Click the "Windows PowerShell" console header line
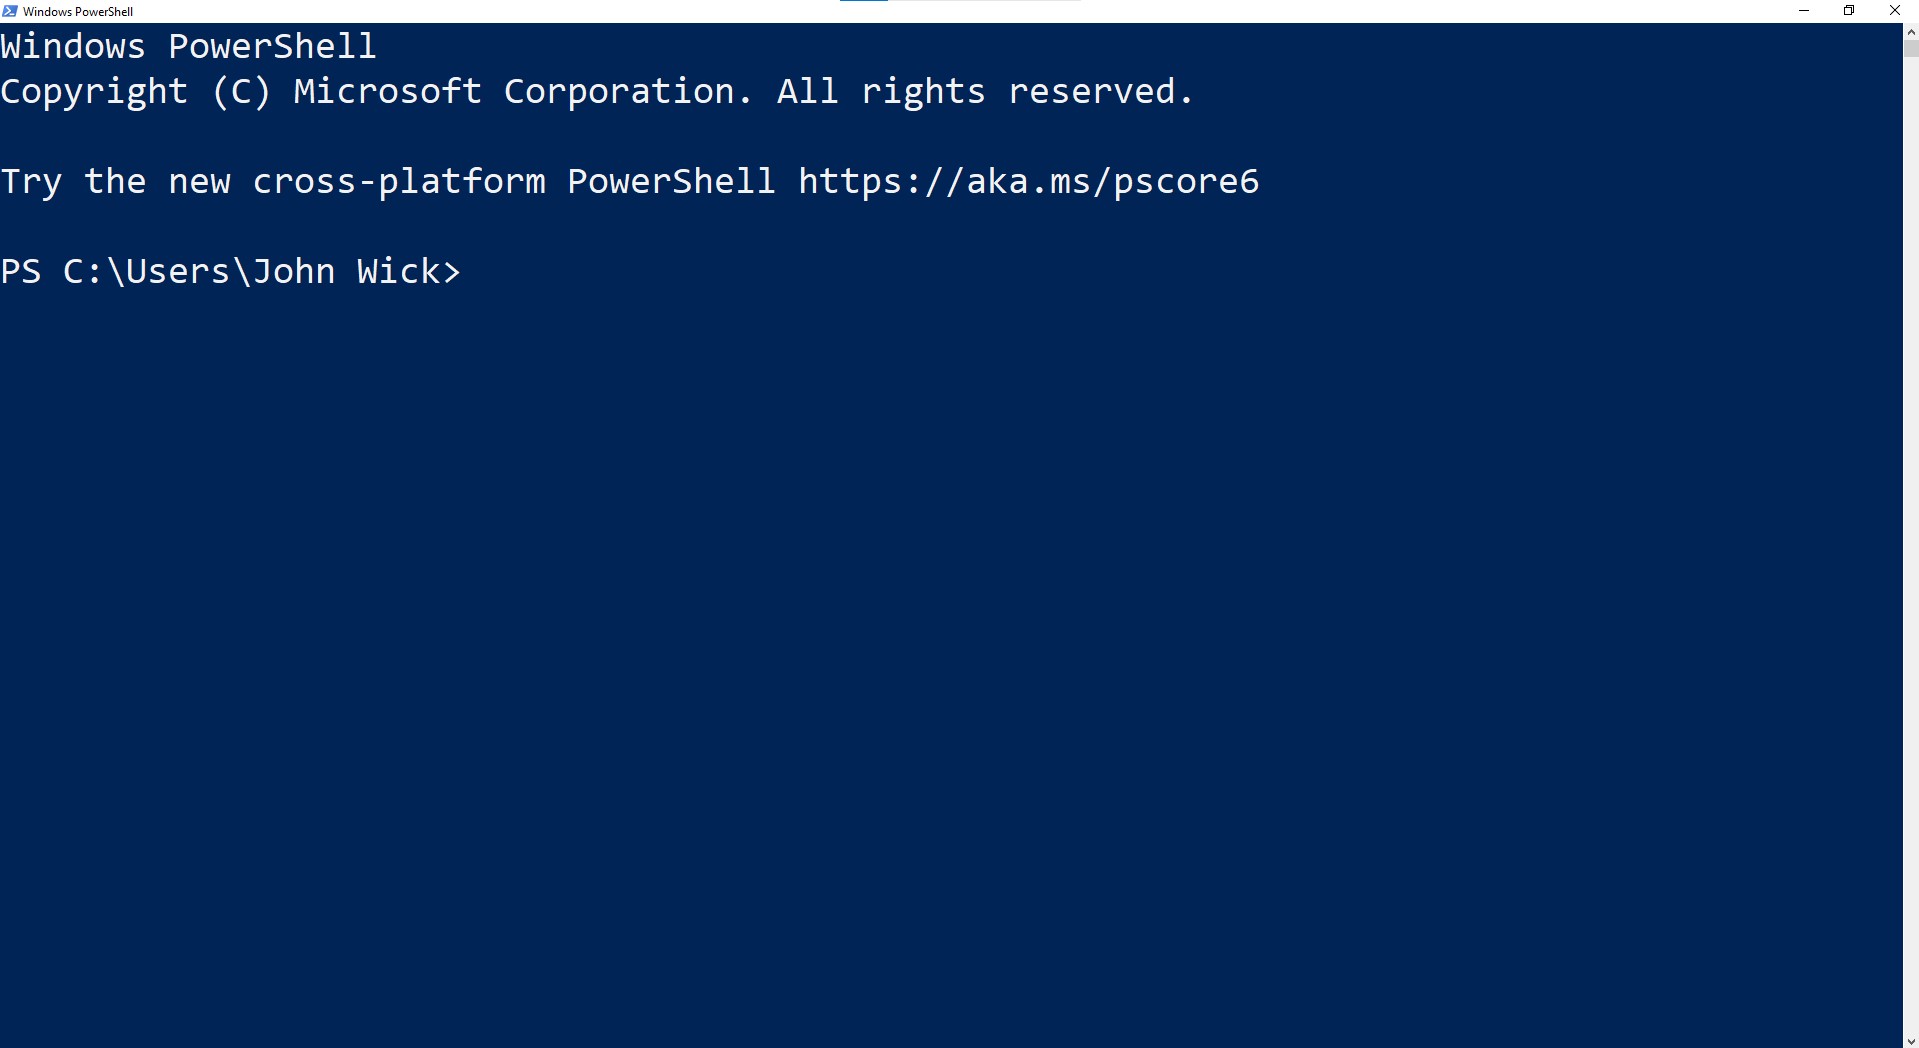 [188, 47]
